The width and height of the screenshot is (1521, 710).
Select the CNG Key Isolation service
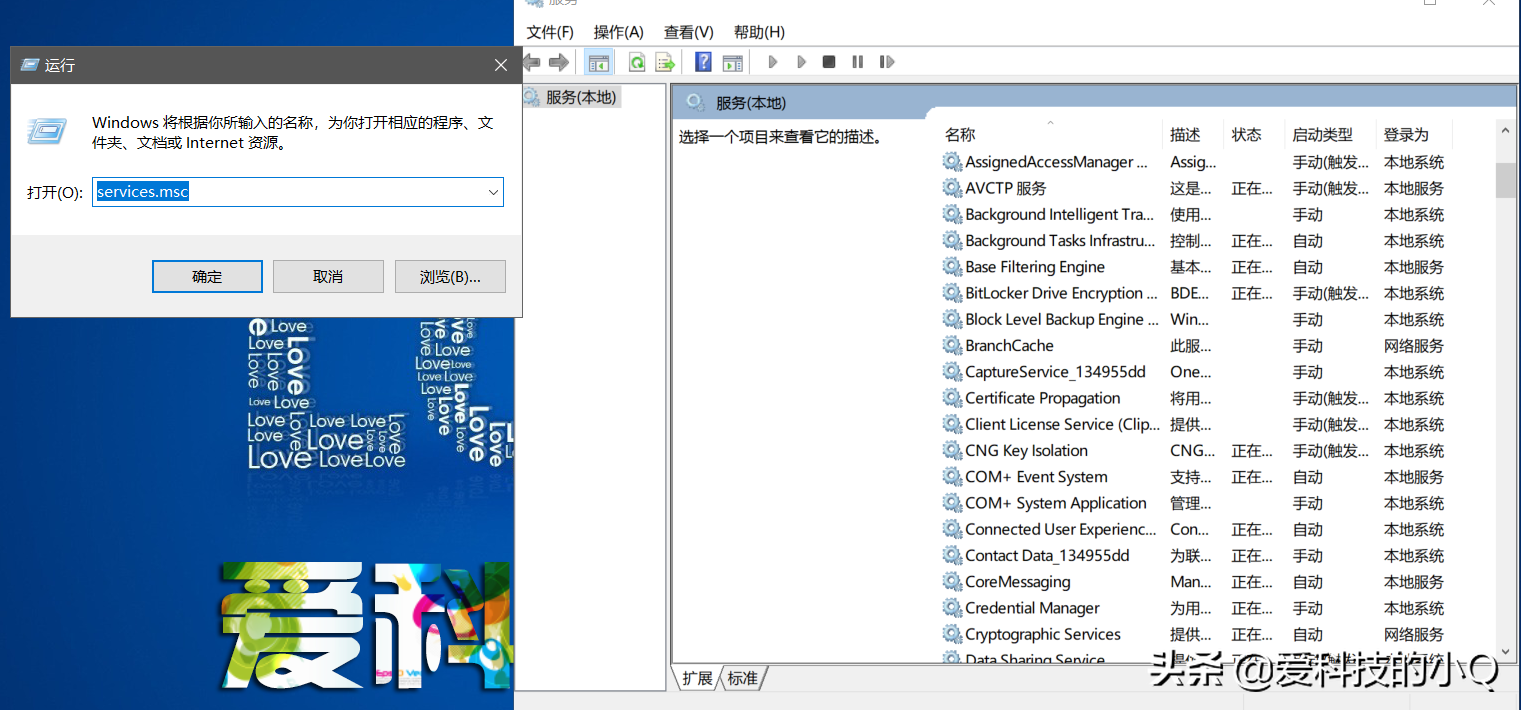click(x=1026, y=451)
